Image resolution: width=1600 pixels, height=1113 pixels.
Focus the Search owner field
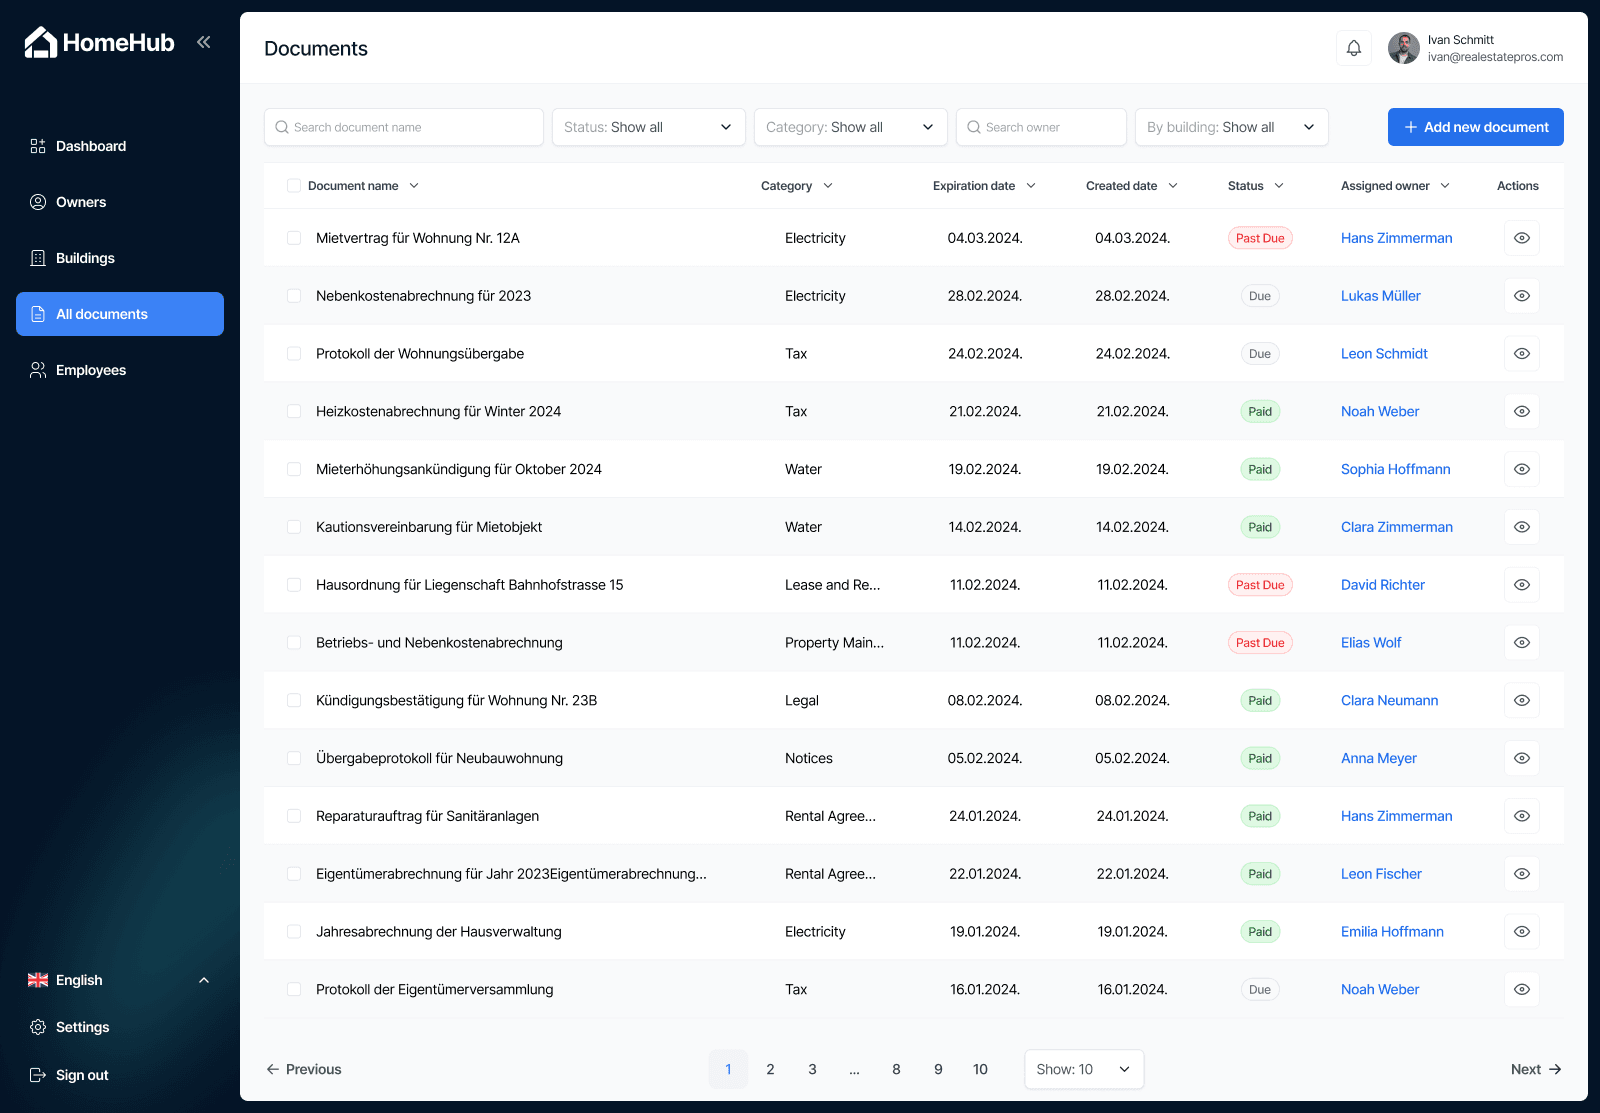coord(1041,127)
